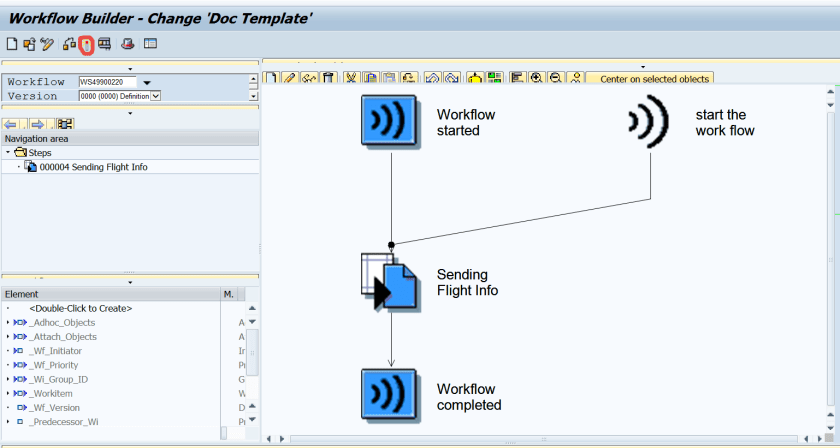
Task: Click the undo arrow icon
Action: (x=432, y=78)
